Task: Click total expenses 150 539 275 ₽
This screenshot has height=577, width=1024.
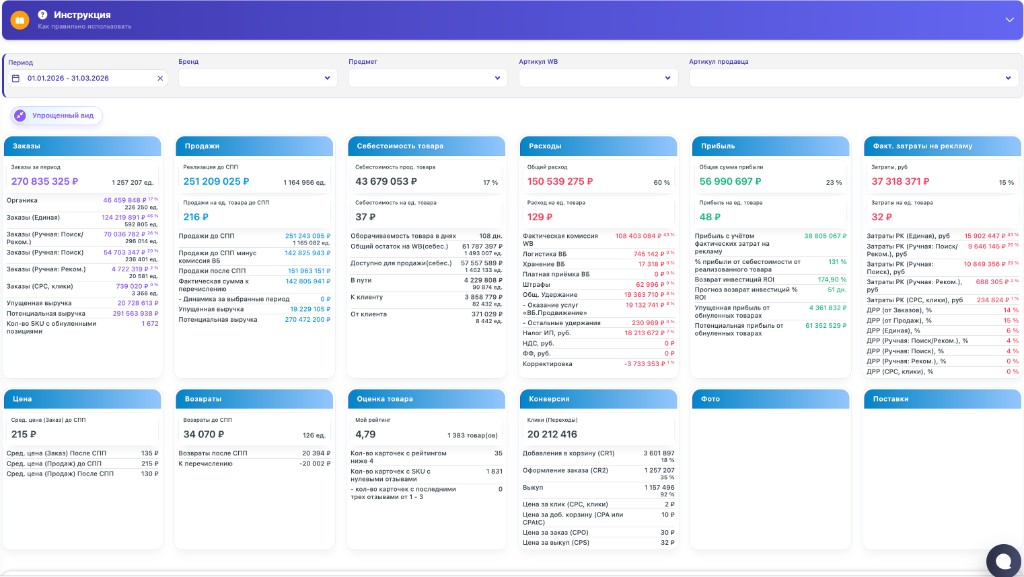Action: pos(560,181)
